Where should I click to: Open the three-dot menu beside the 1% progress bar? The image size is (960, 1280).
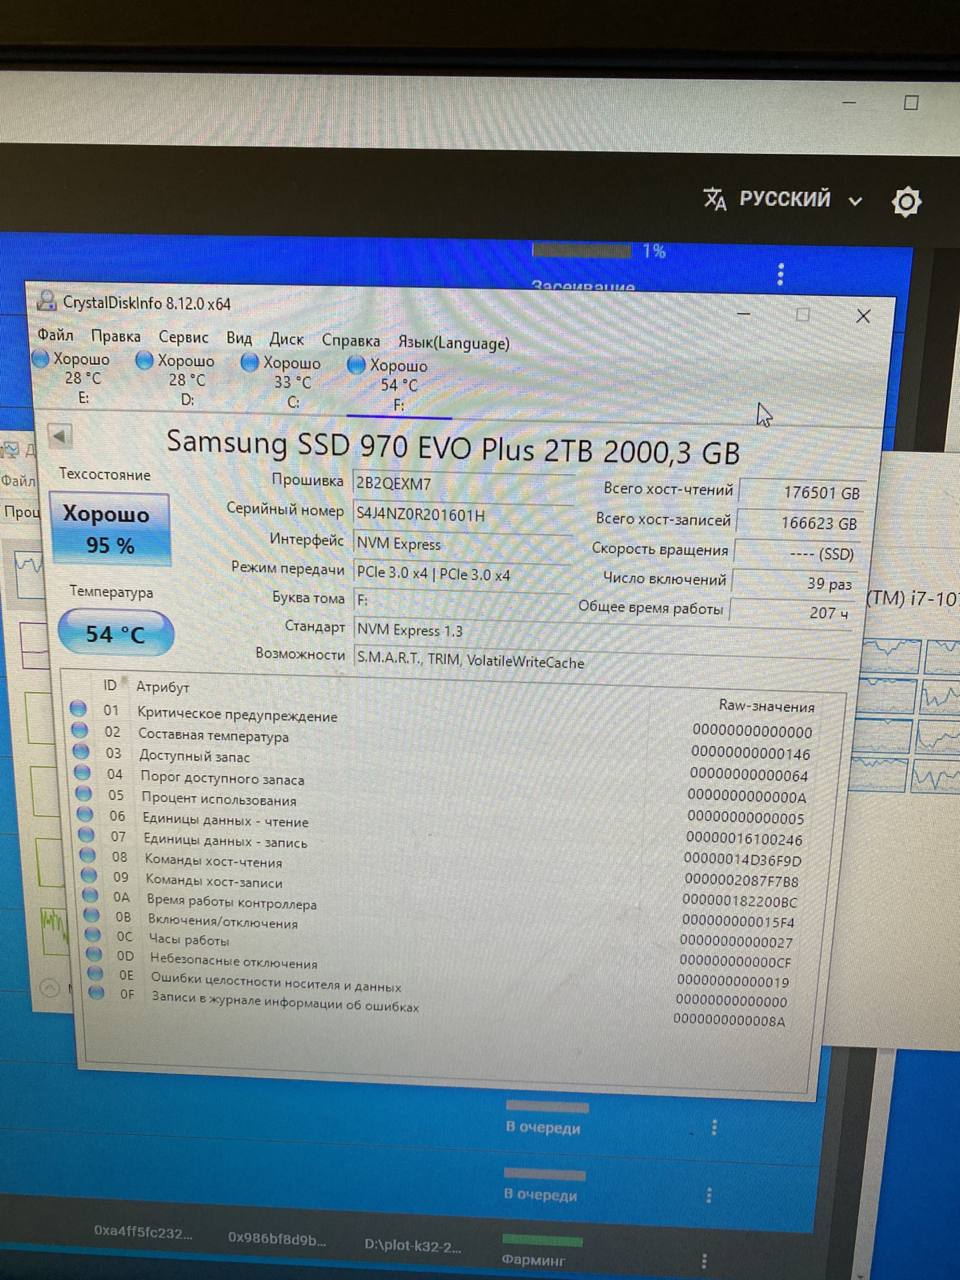pos(781,274)
